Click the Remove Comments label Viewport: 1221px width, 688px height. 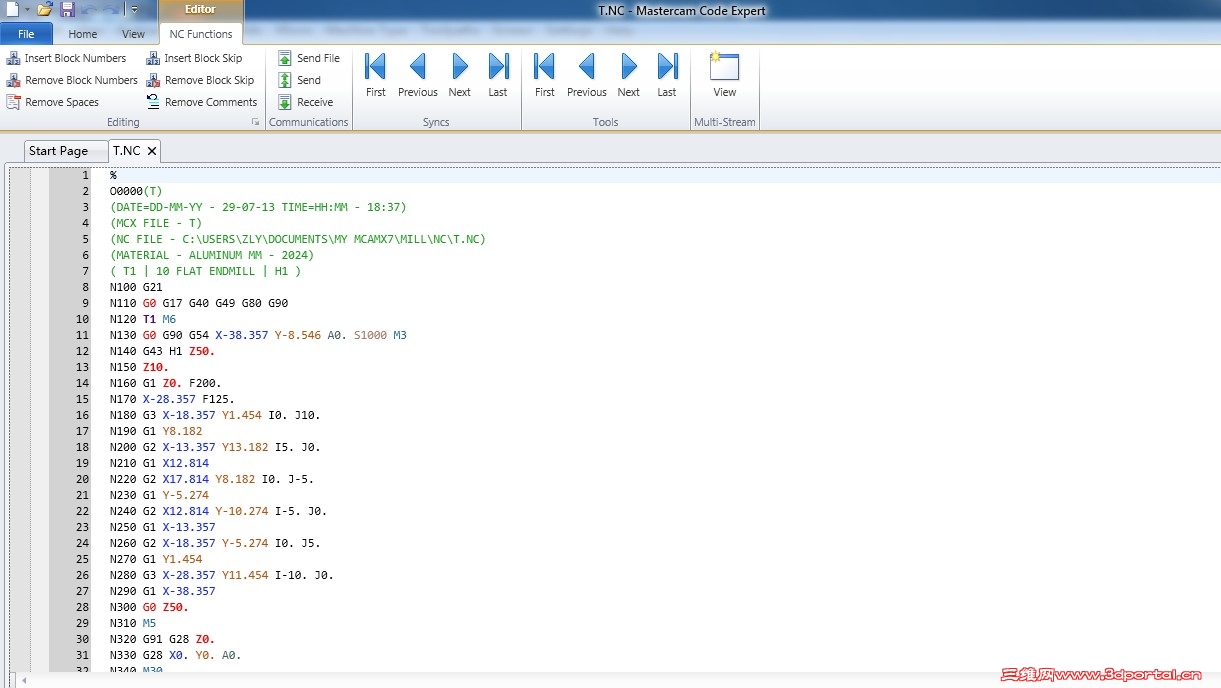point(211,102)
